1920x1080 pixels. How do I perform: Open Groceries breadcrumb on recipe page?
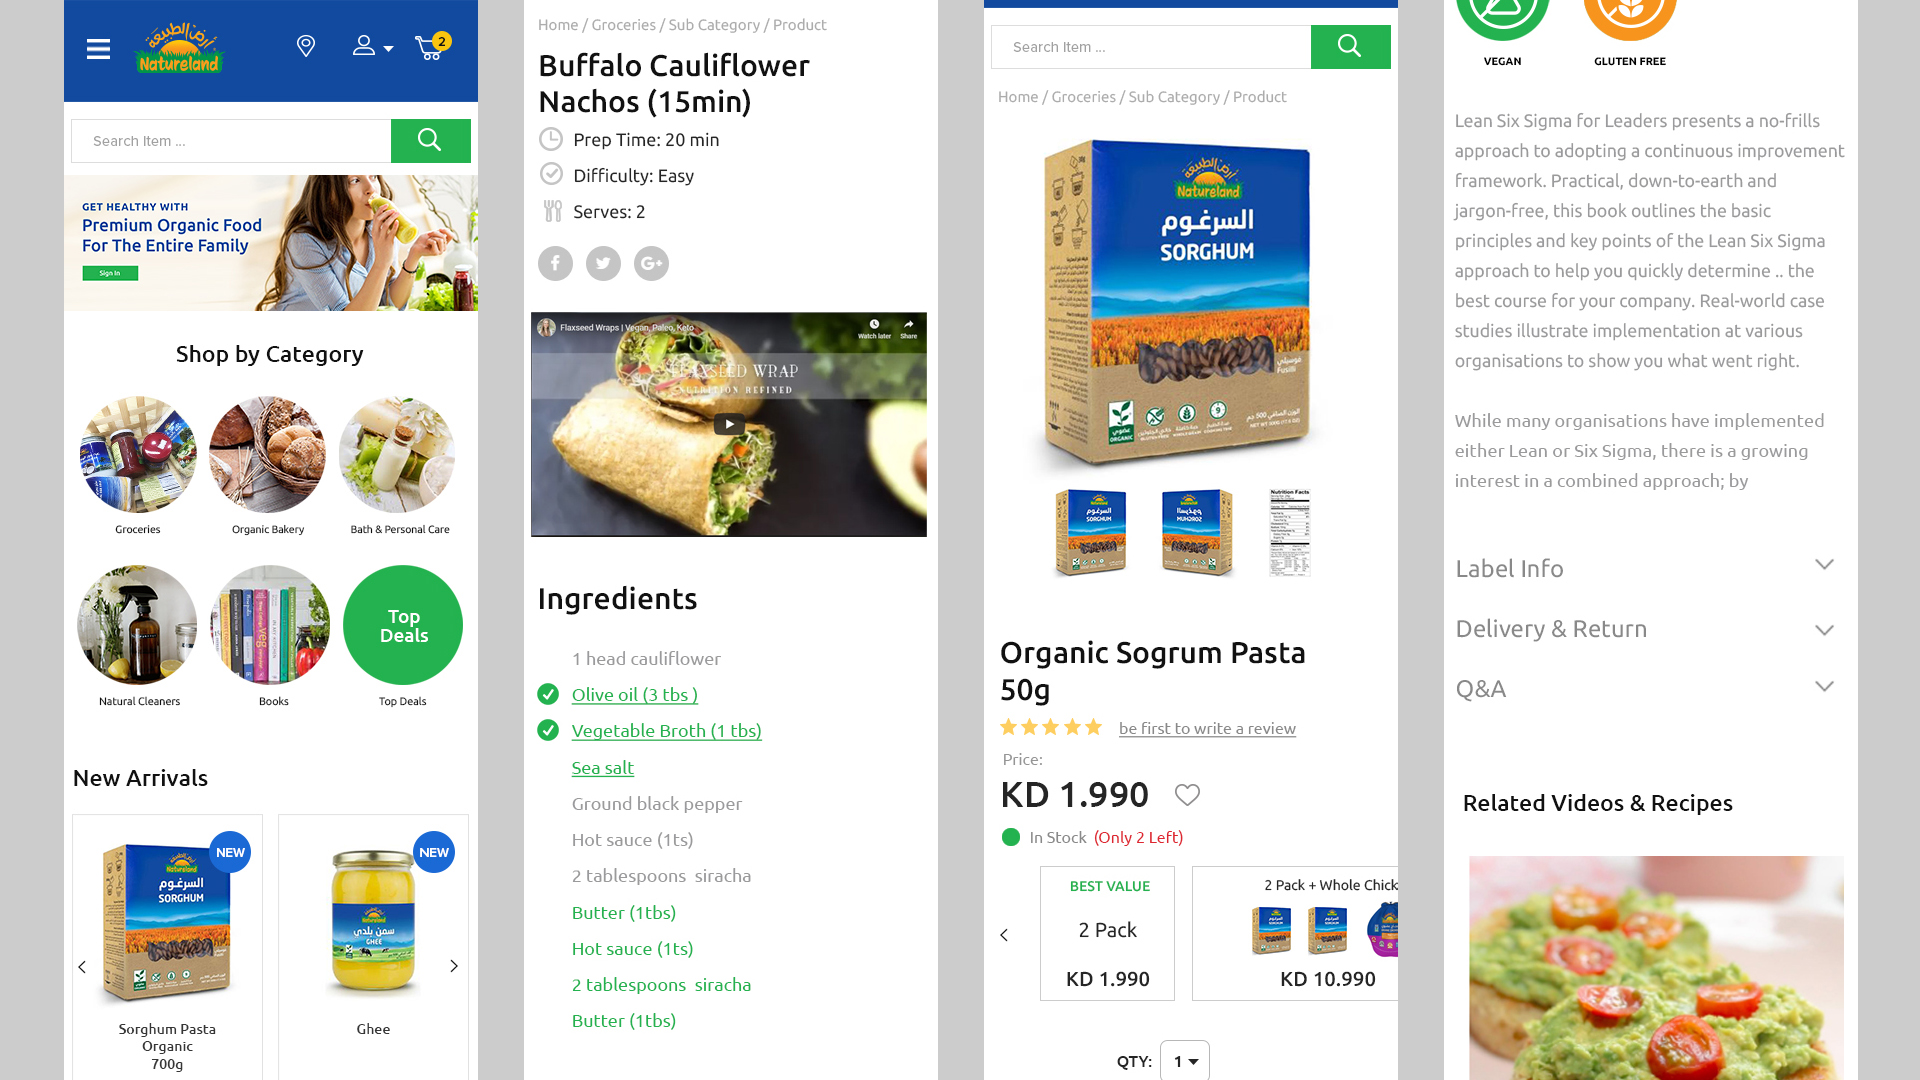623,25
